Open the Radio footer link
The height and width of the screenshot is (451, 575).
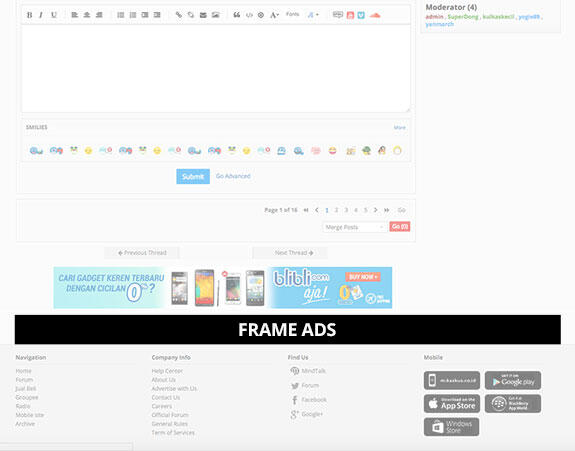(23, 406)
